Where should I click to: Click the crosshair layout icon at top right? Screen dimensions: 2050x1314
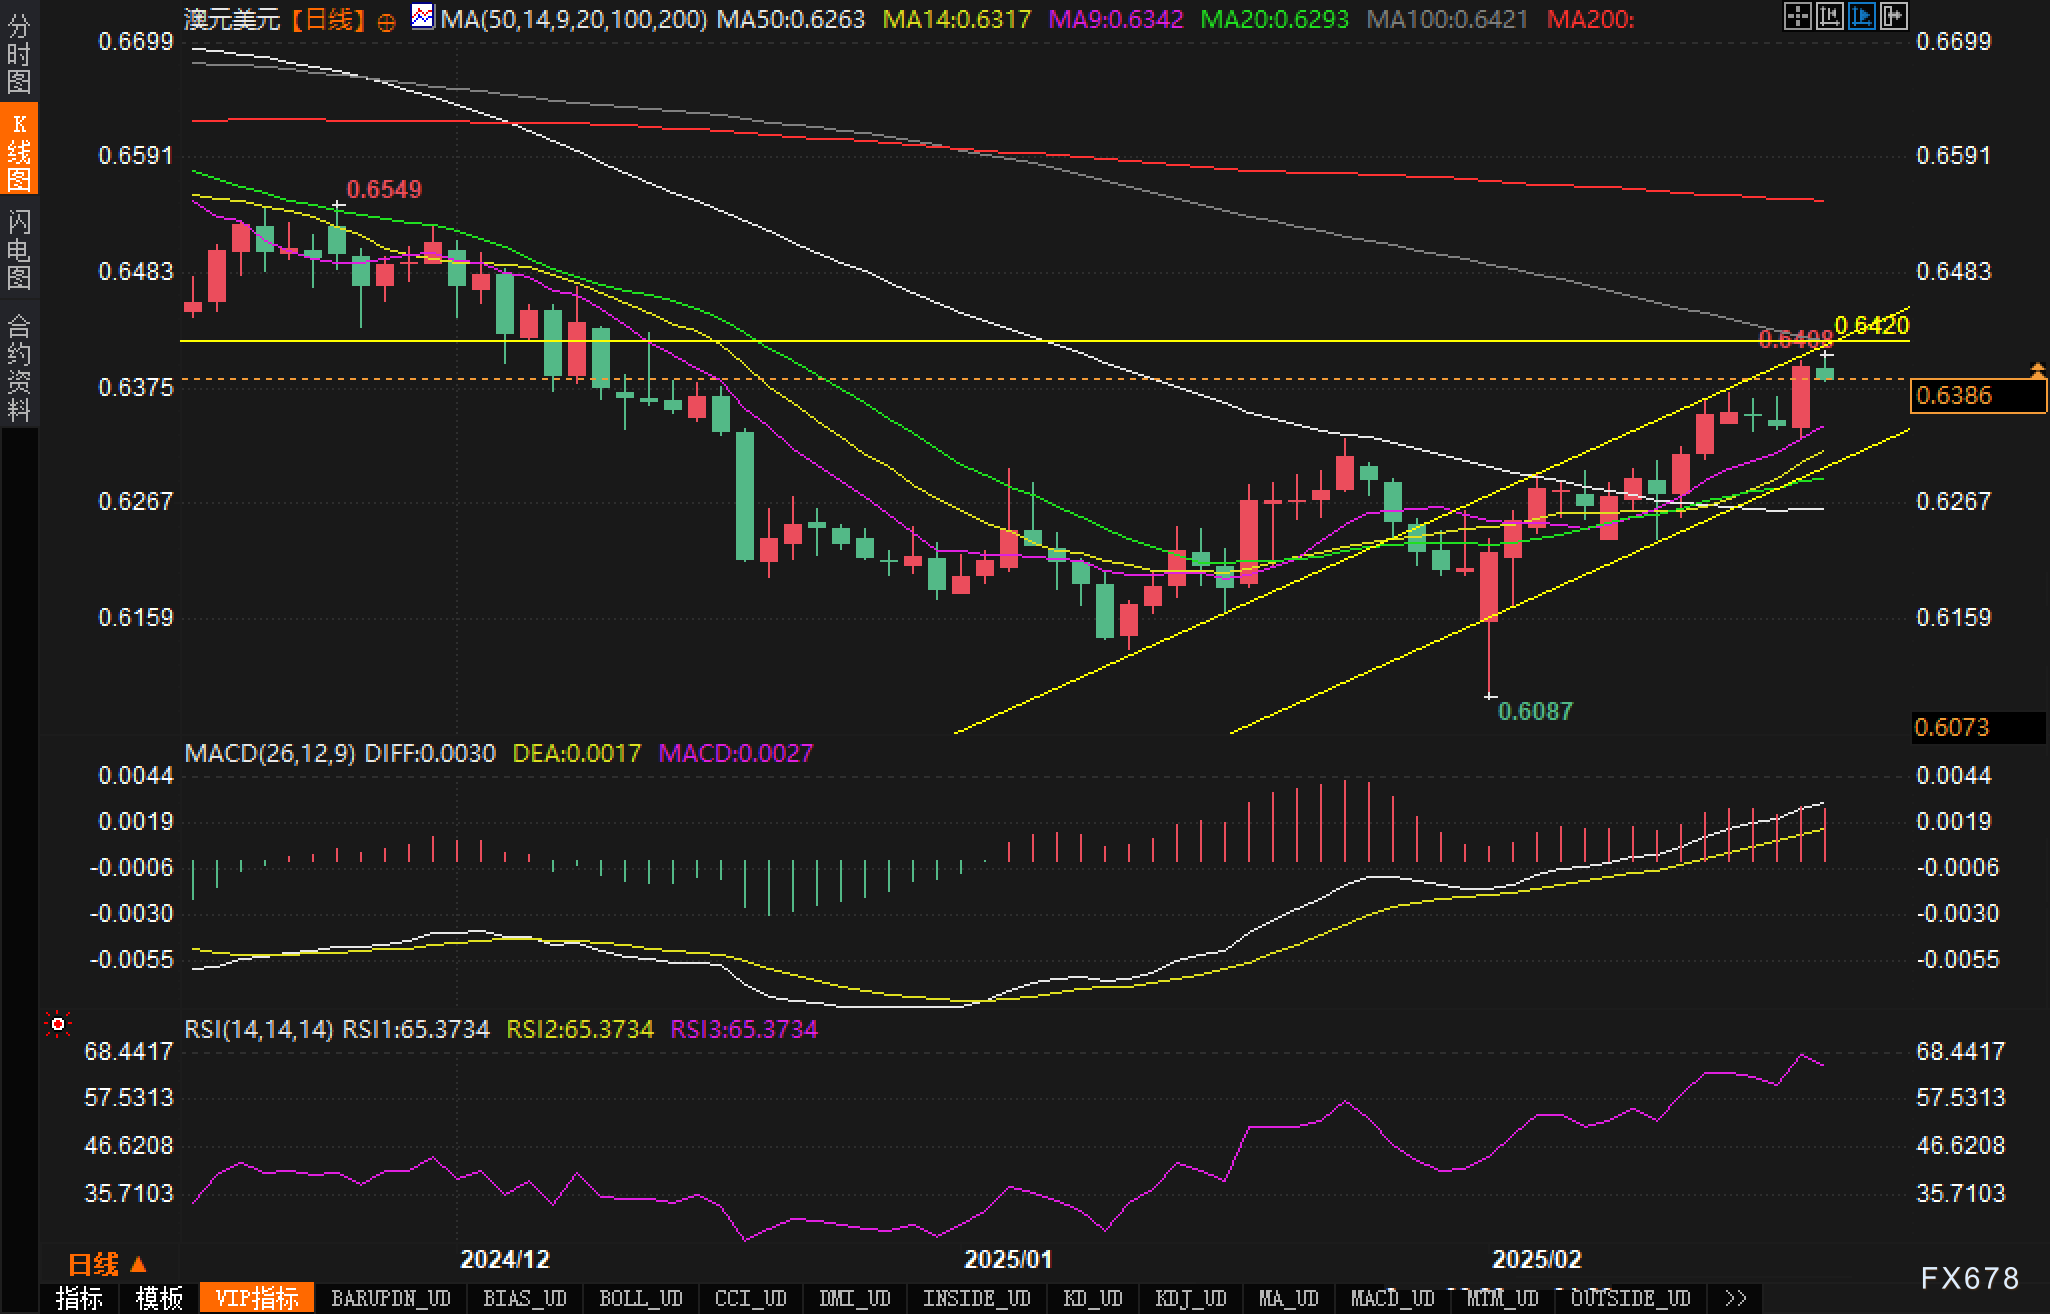tap(1797, 16)
